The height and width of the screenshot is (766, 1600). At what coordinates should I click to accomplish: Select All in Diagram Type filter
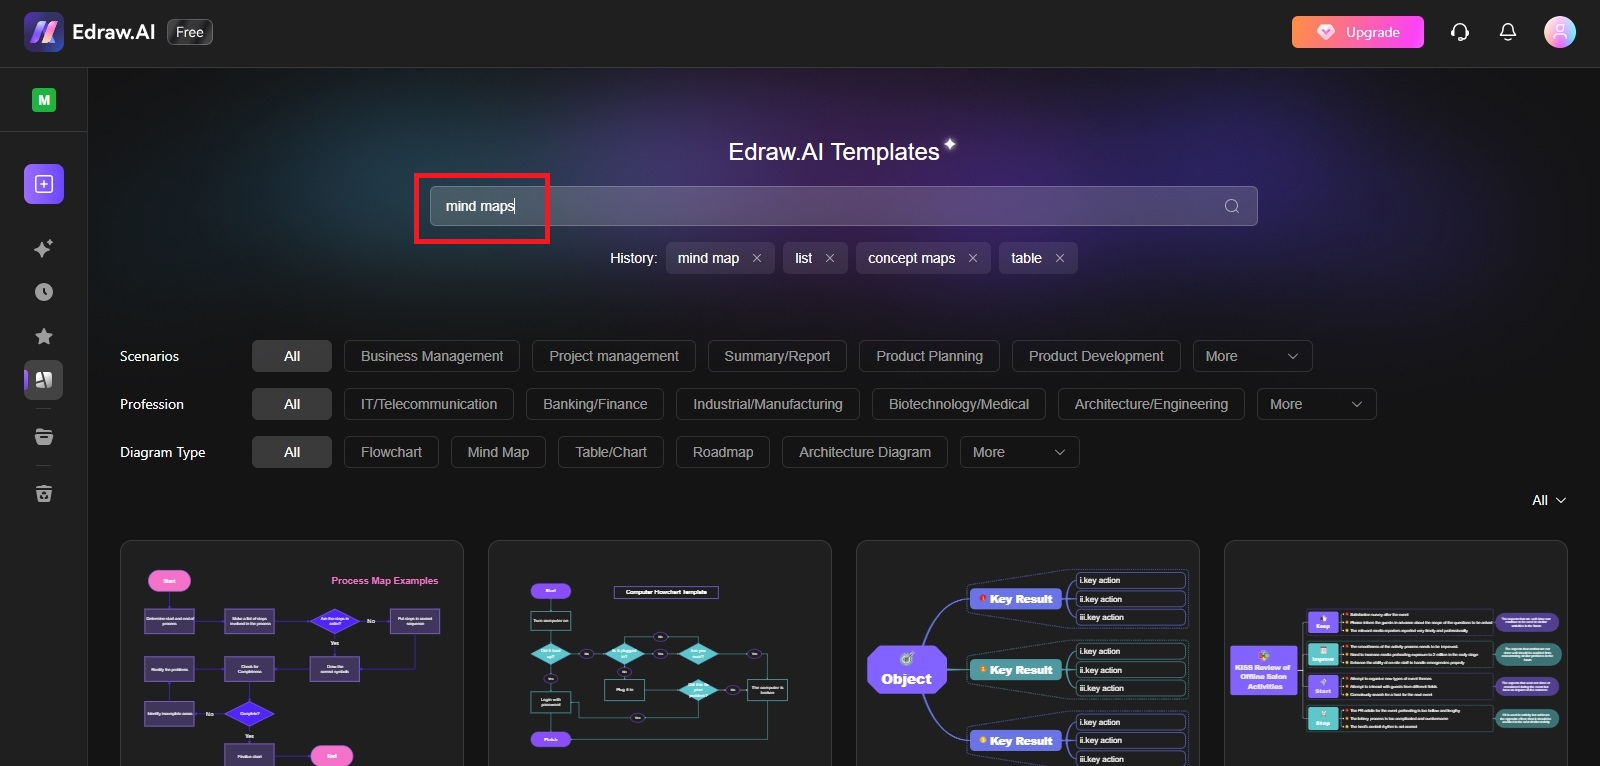(x=292, y=452)
